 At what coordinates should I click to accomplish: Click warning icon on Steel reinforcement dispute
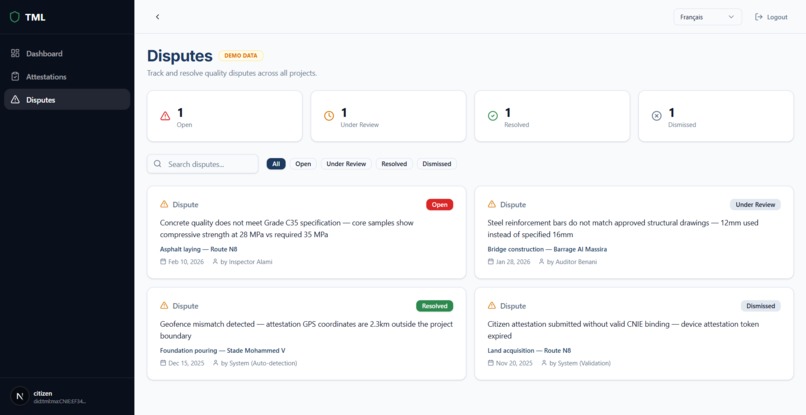click(491, 204)
